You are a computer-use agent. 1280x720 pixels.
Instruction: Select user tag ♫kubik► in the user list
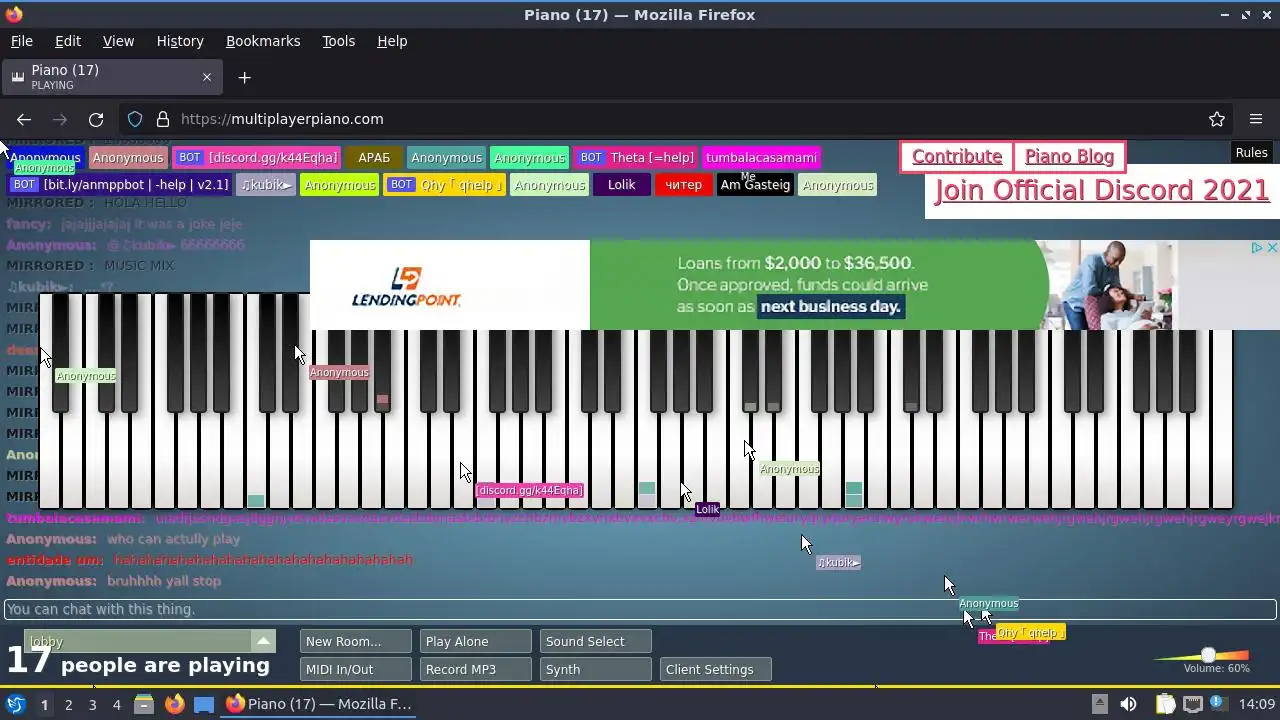(x=266, y=185)
